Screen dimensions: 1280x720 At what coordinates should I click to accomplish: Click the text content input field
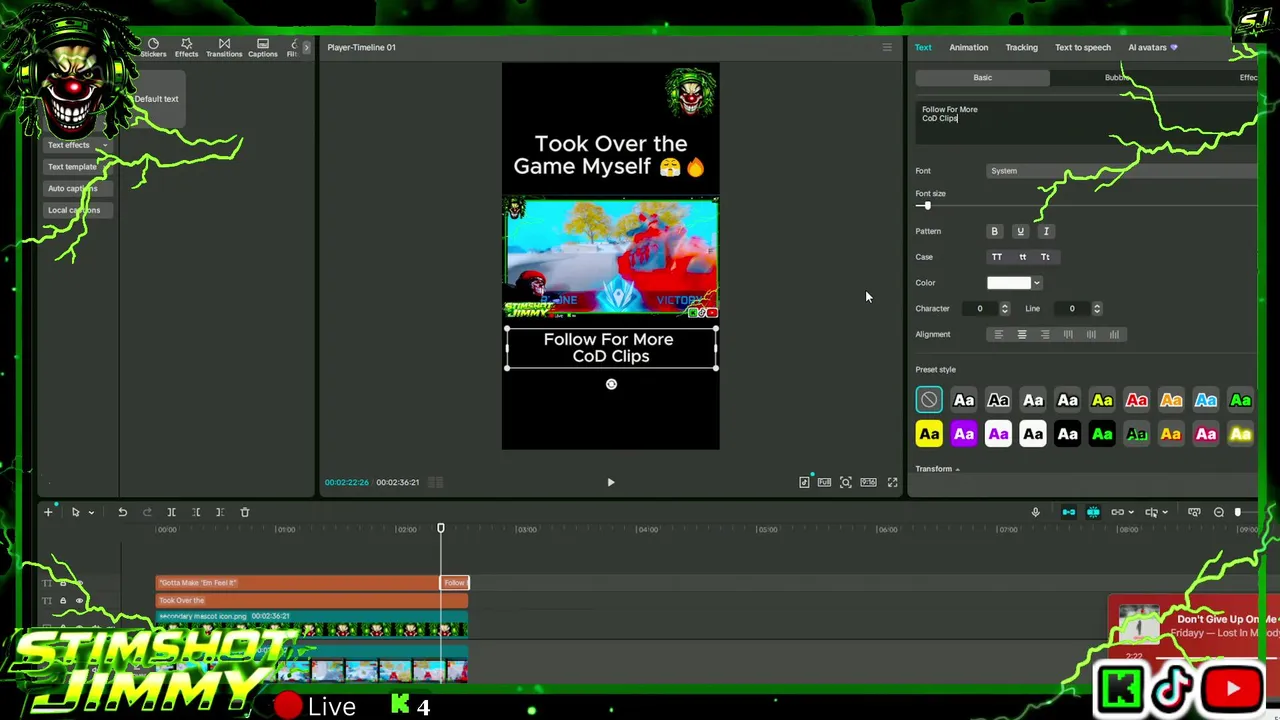click(1086, 121)
